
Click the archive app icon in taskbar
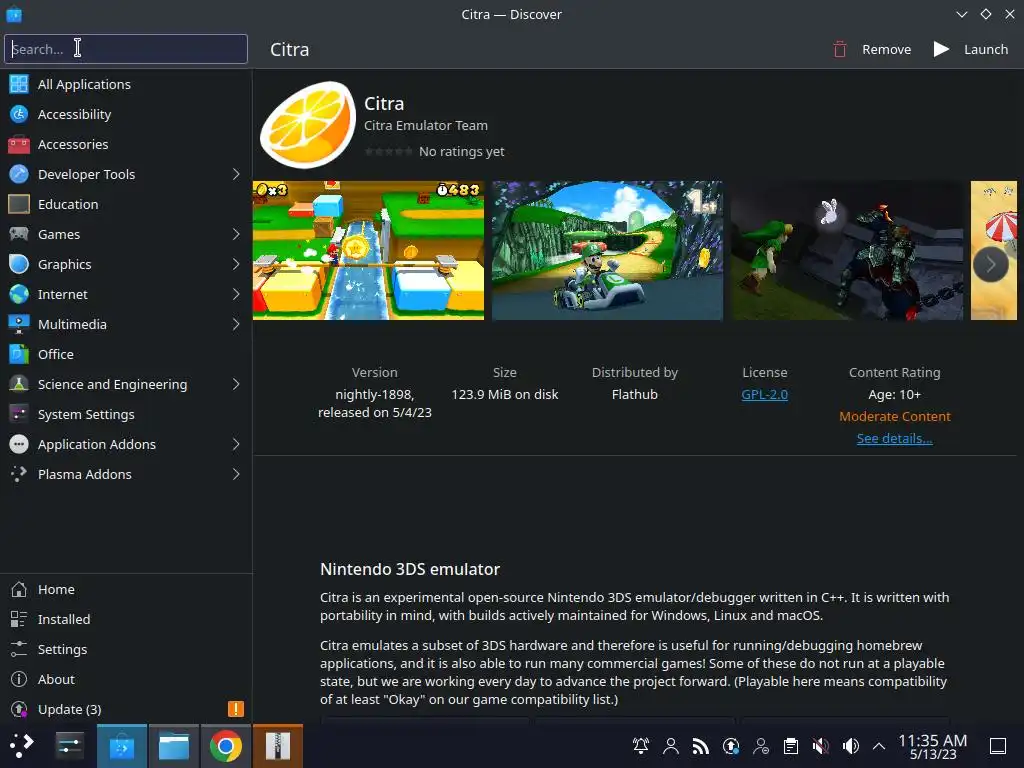click(278, 746)
